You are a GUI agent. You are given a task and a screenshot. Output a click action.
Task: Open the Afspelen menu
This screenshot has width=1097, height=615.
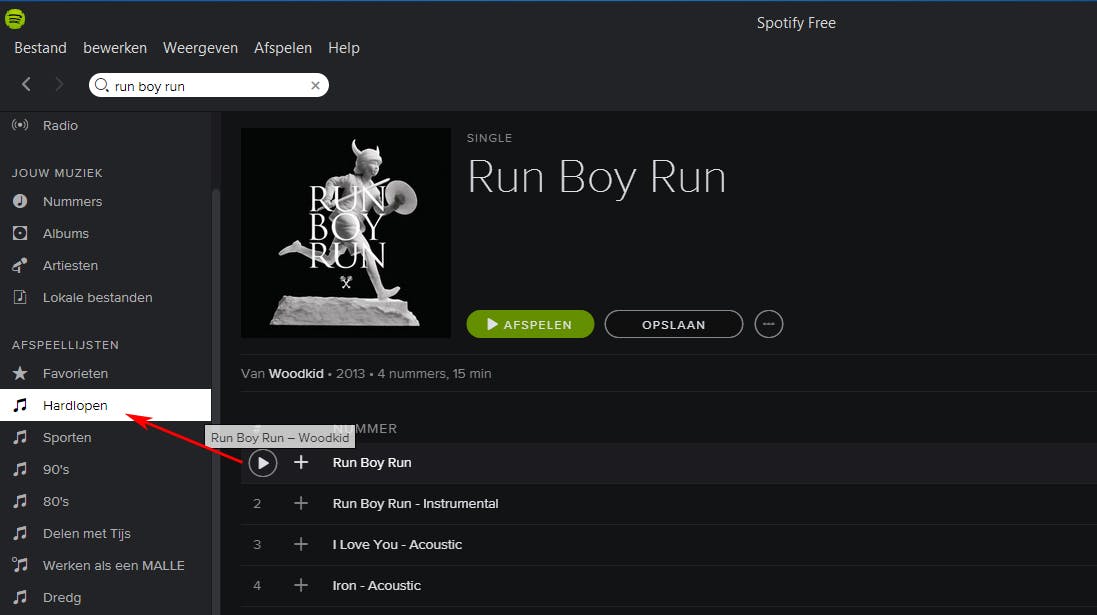click(283, 48)
